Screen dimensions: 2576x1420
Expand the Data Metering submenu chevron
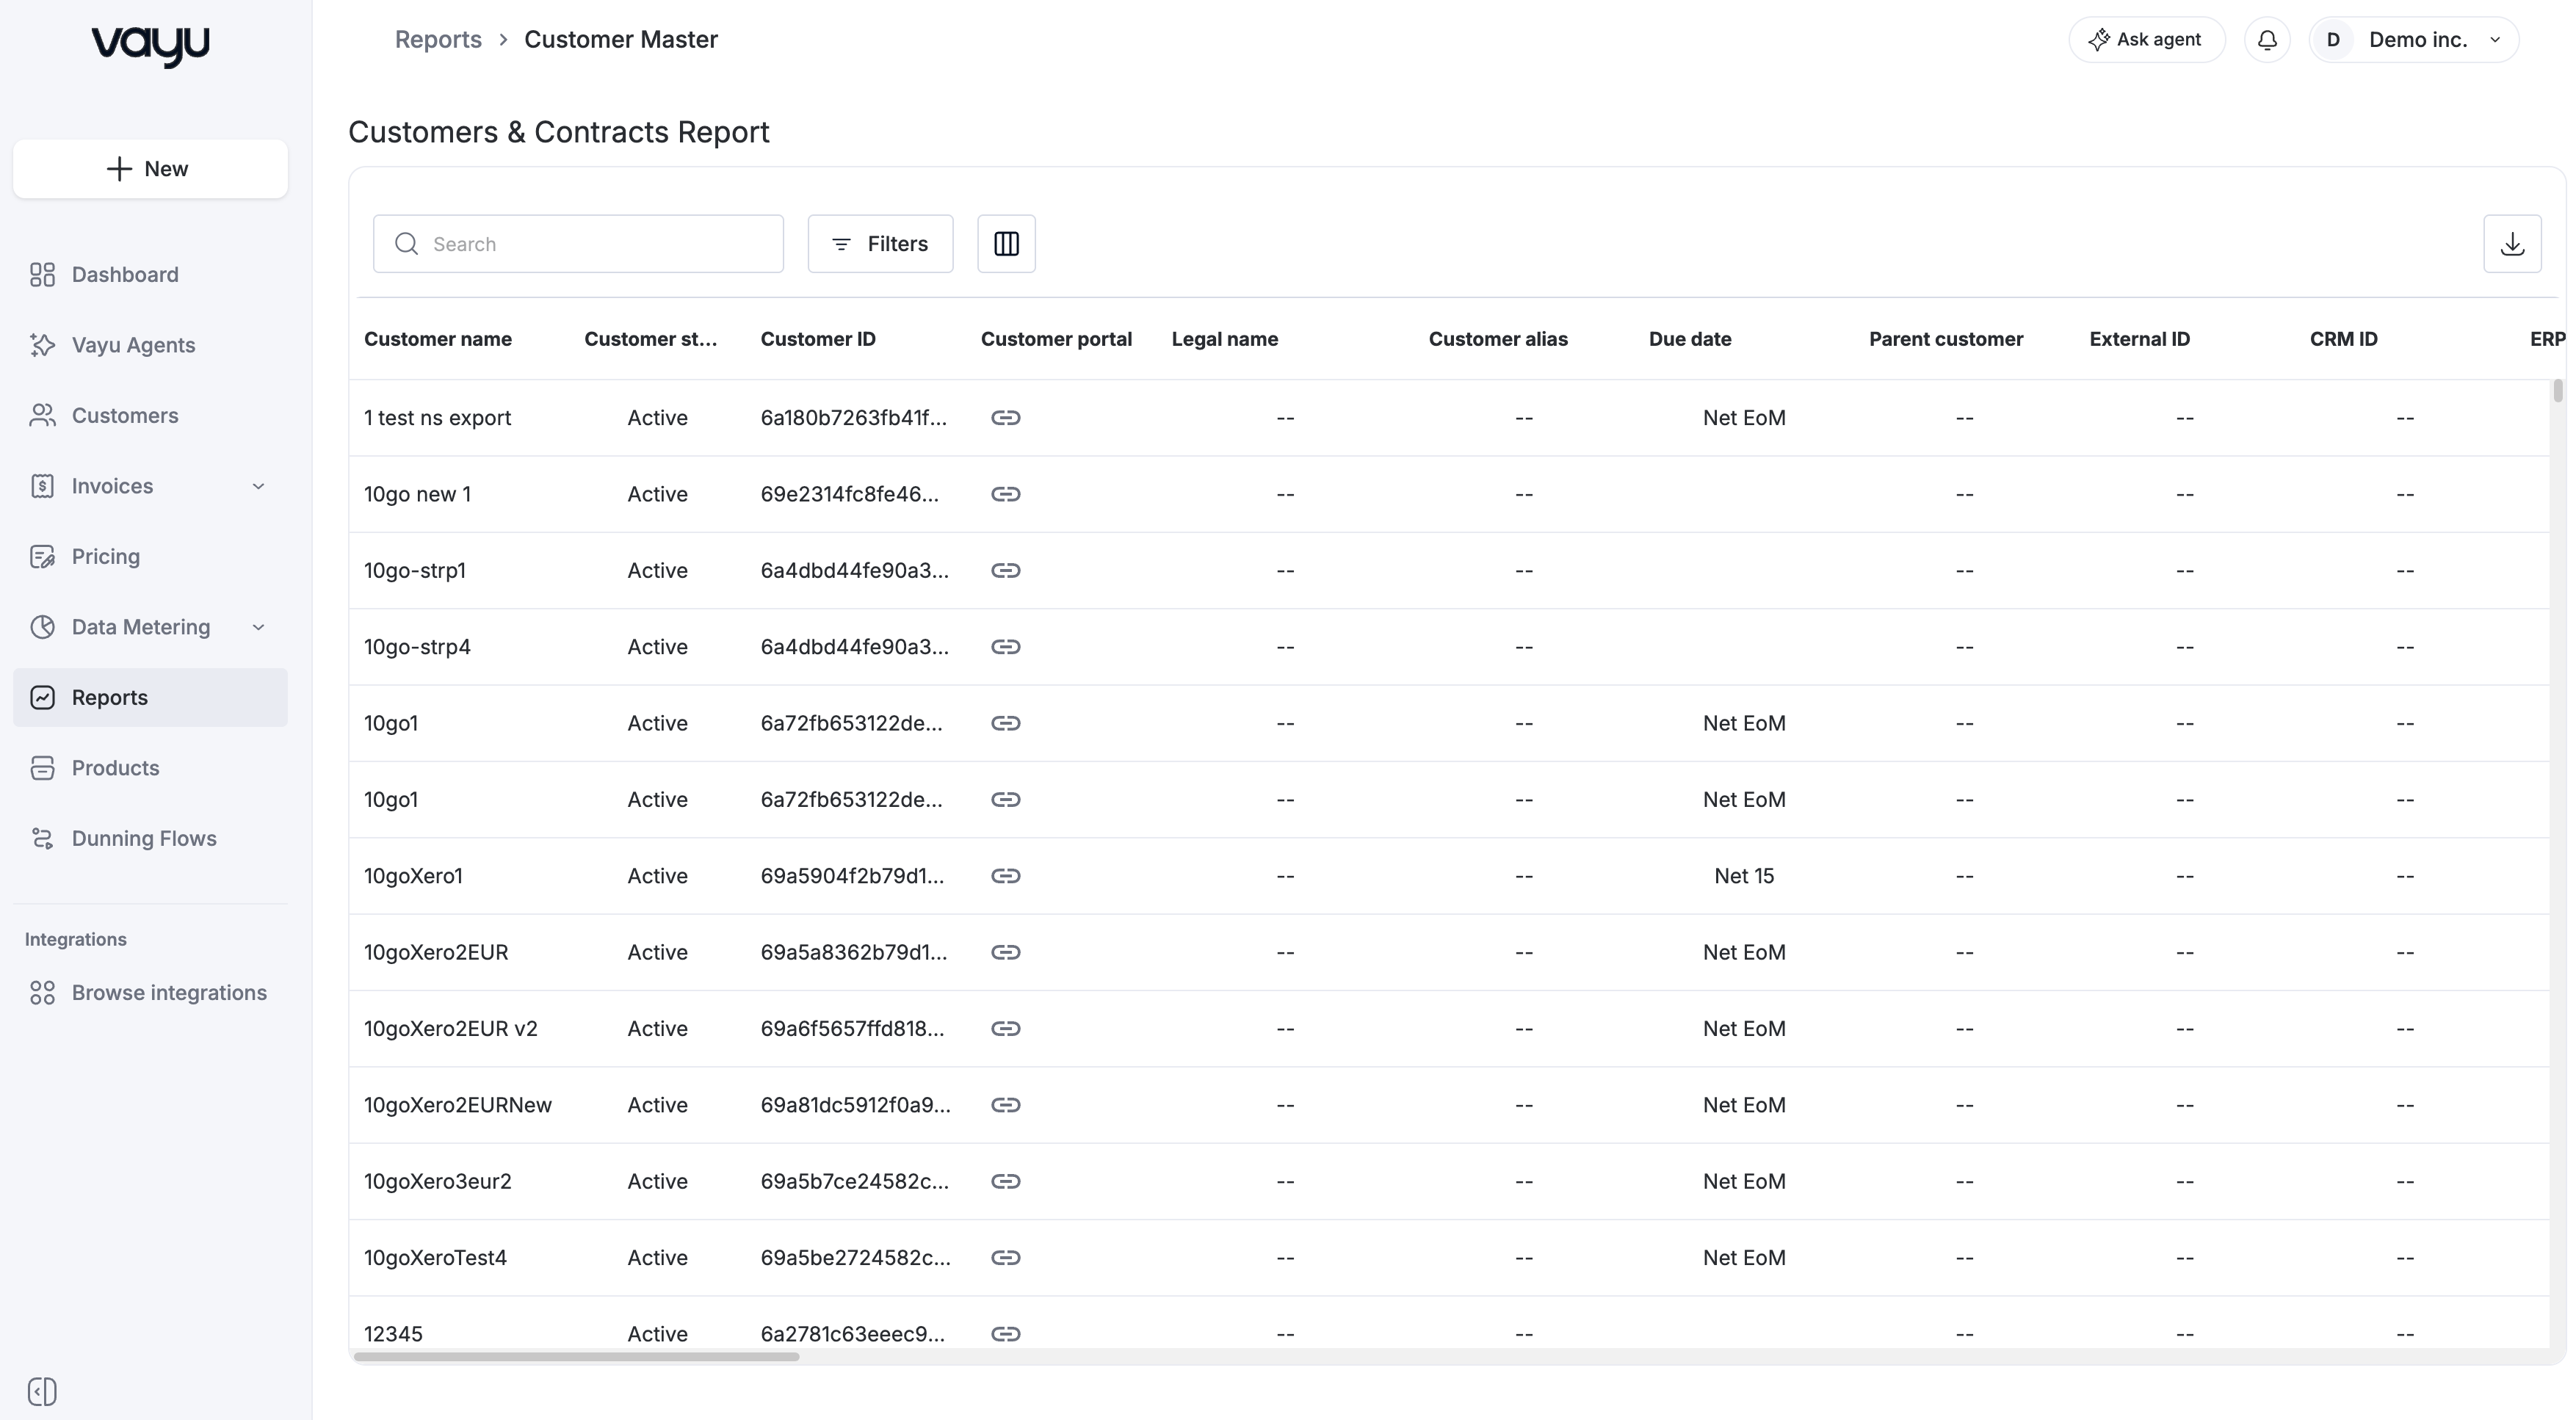258,627
